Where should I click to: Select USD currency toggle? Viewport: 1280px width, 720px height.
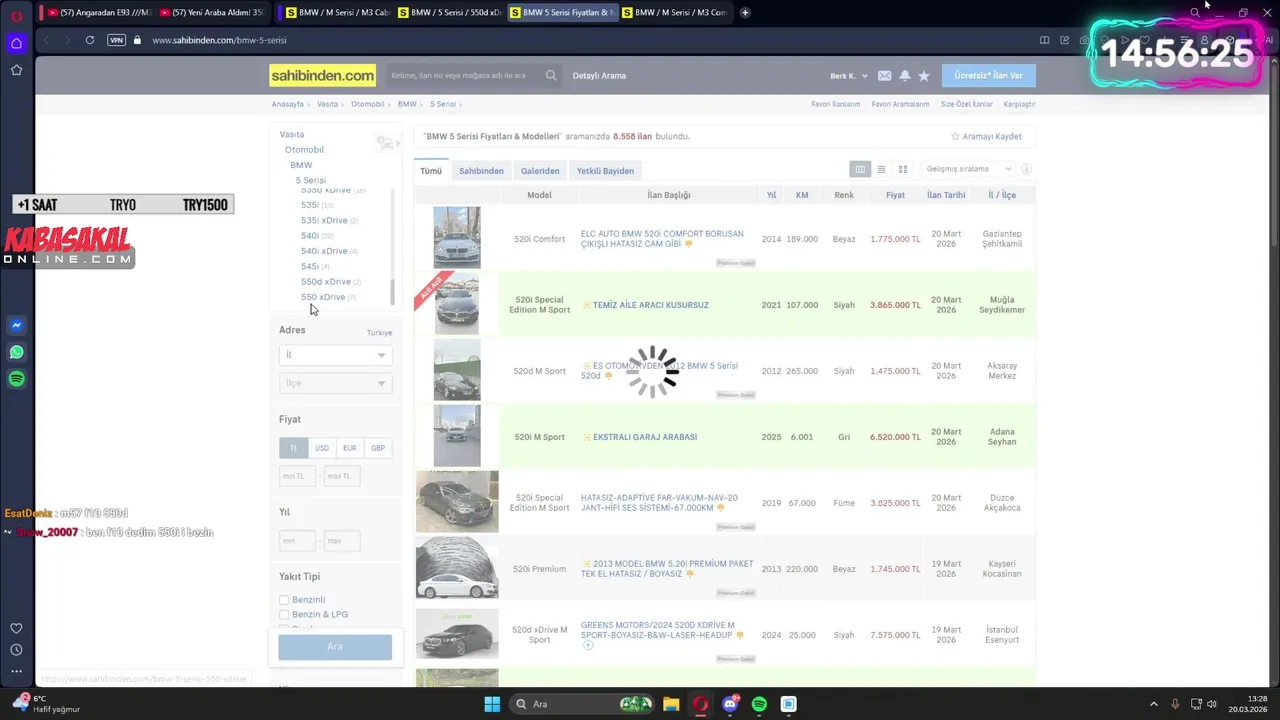(x=321, y=448)
